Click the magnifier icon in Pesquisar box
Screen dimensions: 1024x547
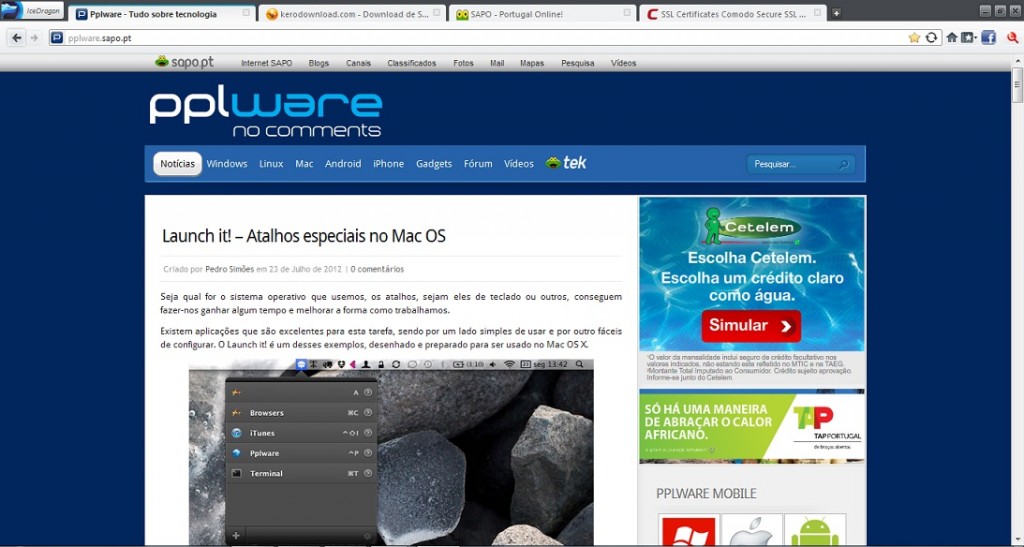(844, 164)
